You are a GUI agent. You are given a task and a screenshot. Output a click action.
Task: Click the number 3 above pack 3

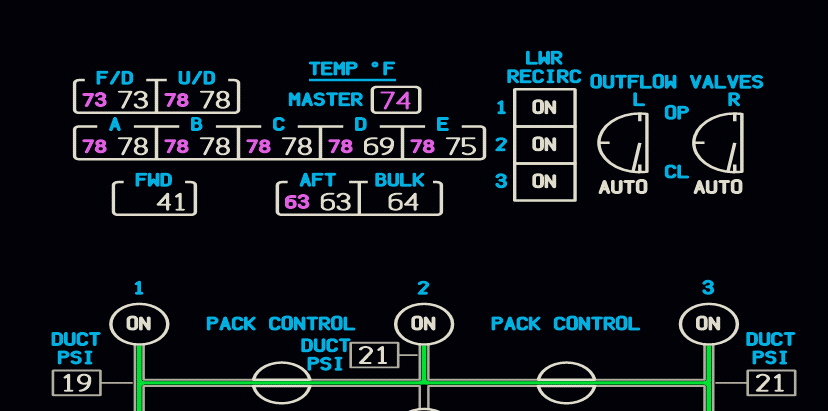coord(708,288)
